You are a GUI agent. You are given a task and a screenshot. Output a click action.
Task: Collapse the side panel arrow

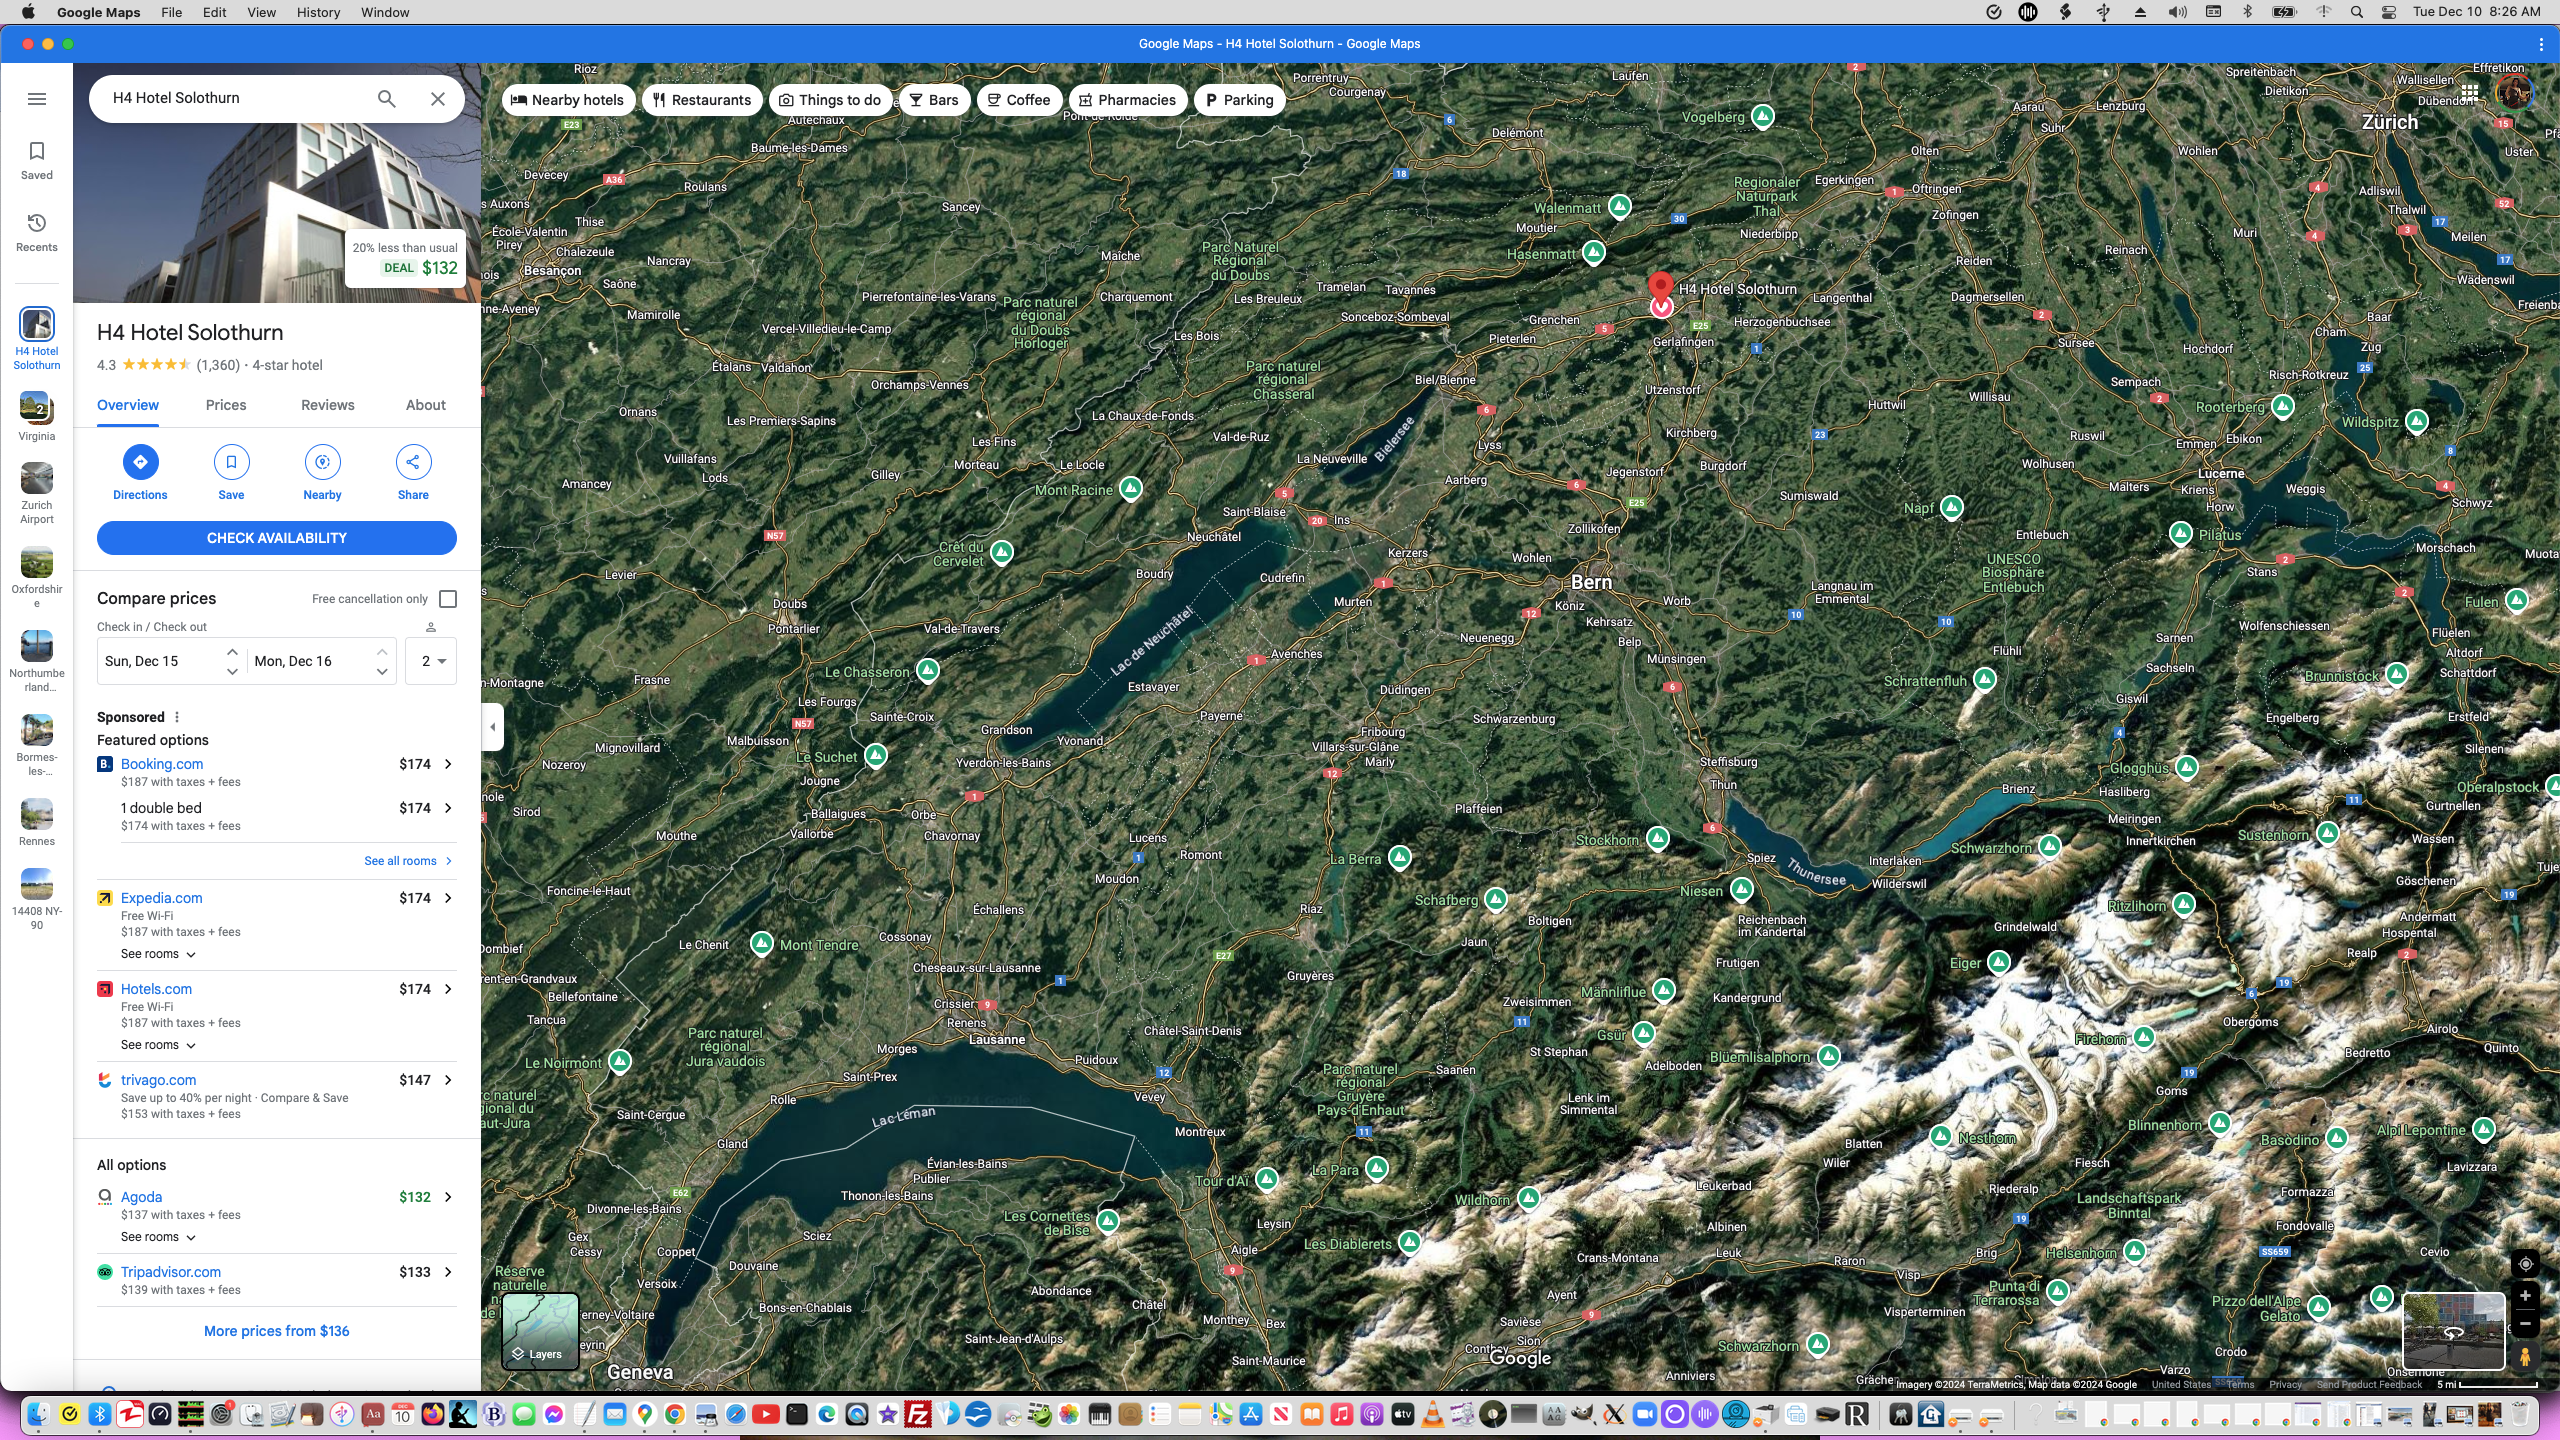tap(492, 727)
